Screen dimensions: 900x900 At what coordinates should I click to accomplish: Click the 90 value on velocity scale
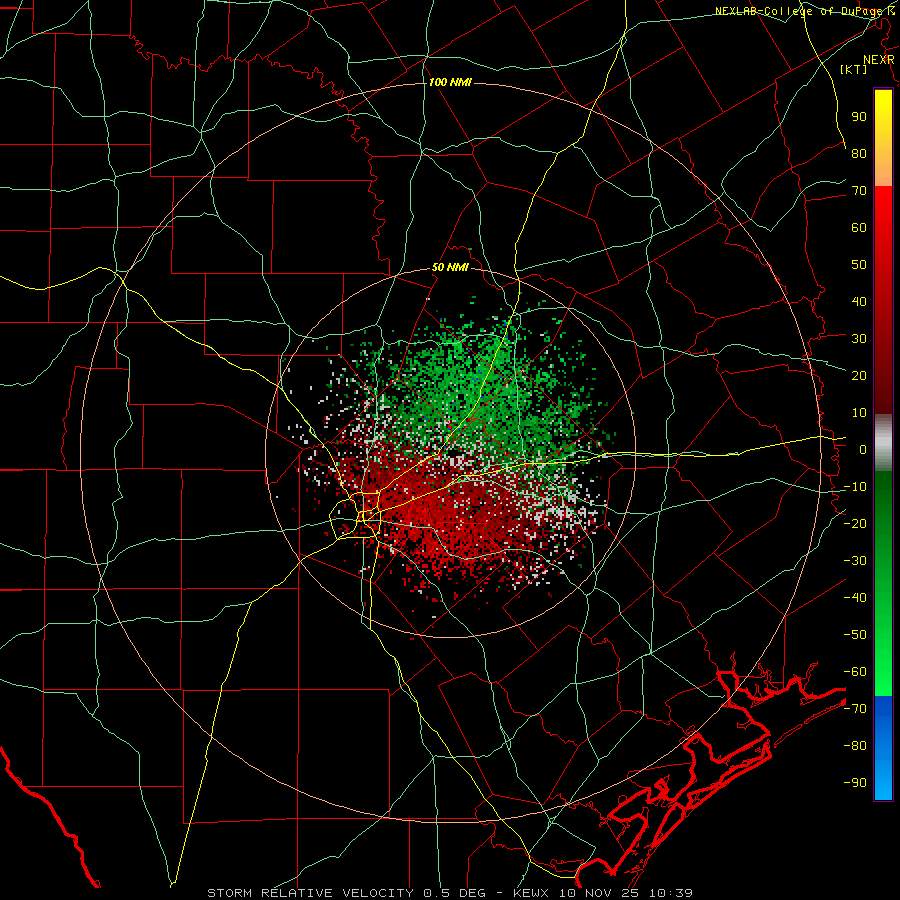point(859,117)
